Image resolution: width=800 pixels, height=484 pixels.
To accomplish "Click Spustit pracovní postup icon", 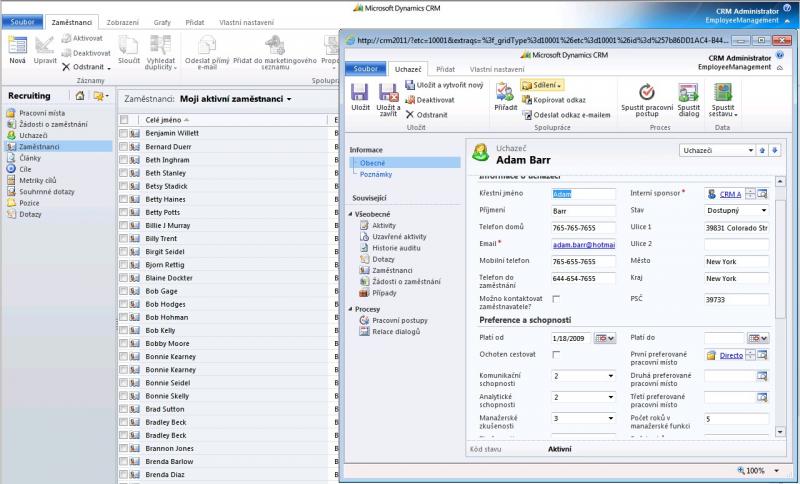I will pos(646,92).
